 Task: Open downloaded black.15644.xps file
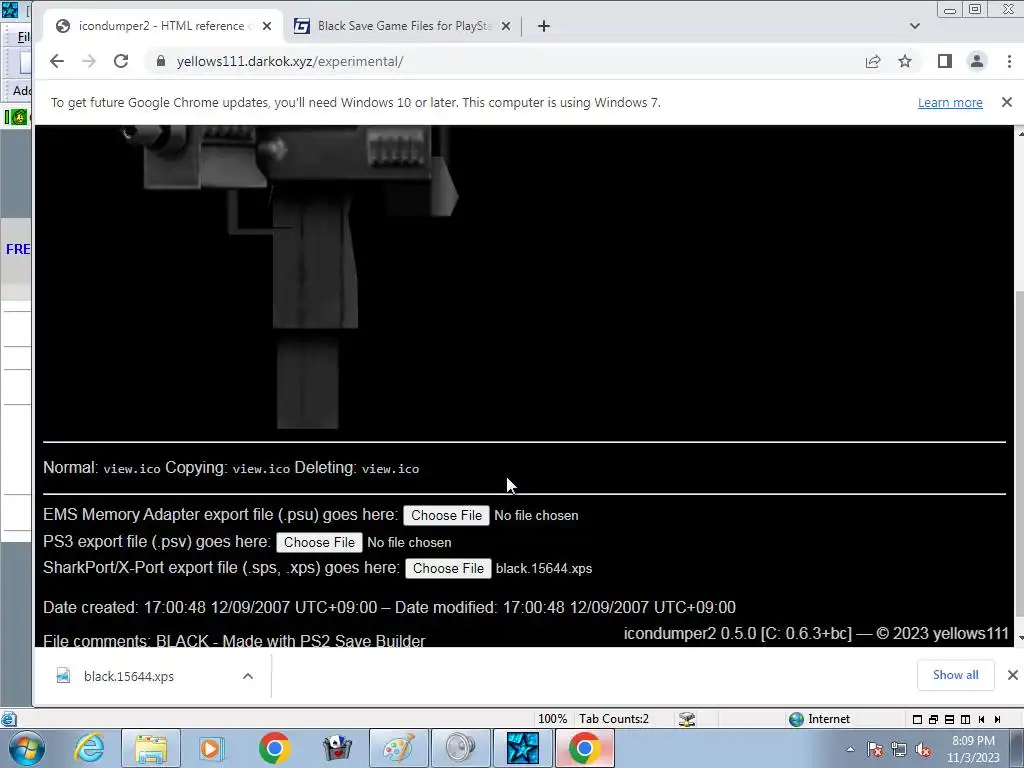[x=129, y=677]
